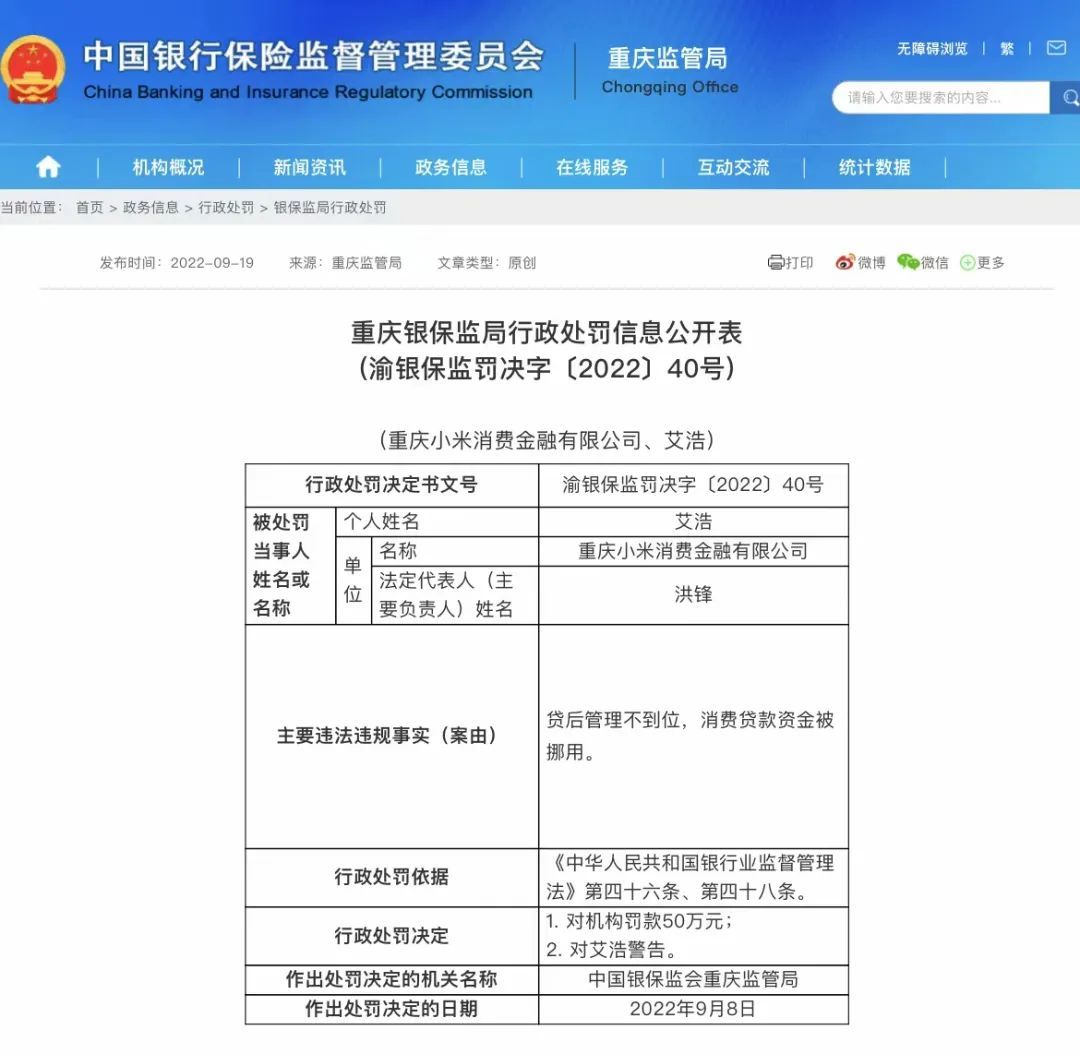Click the national emblem logo

pyautogui.click(x=32, y=70)
